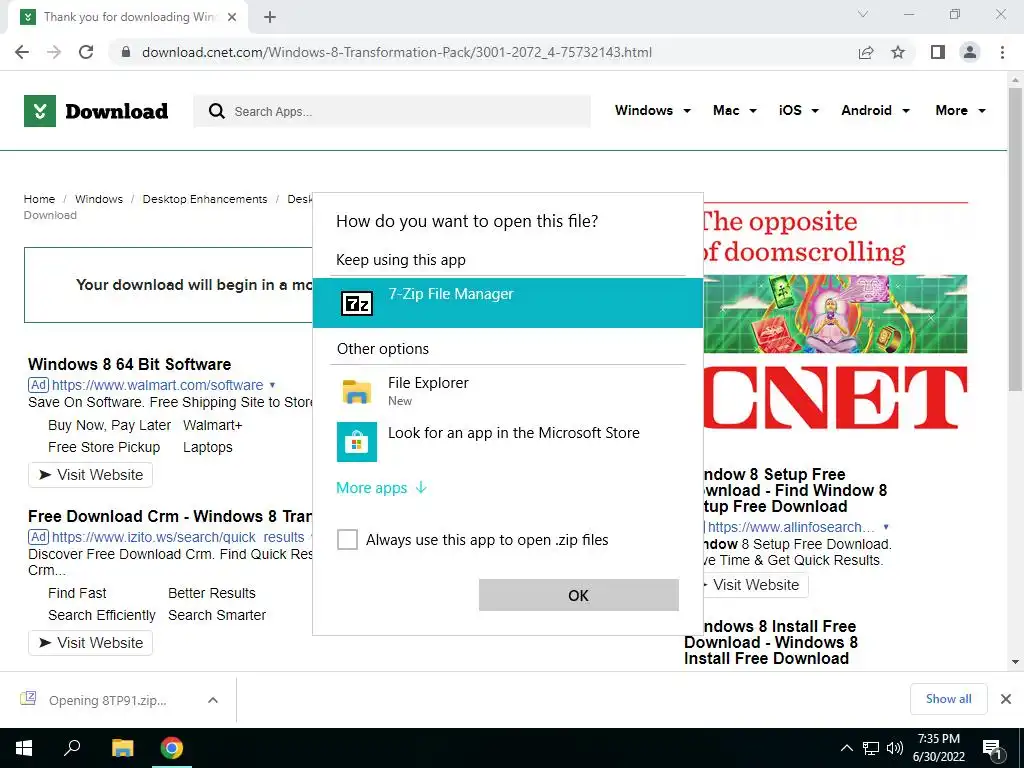Click the browser forward arrow
1024x768 pixels.
click(54, 52)
